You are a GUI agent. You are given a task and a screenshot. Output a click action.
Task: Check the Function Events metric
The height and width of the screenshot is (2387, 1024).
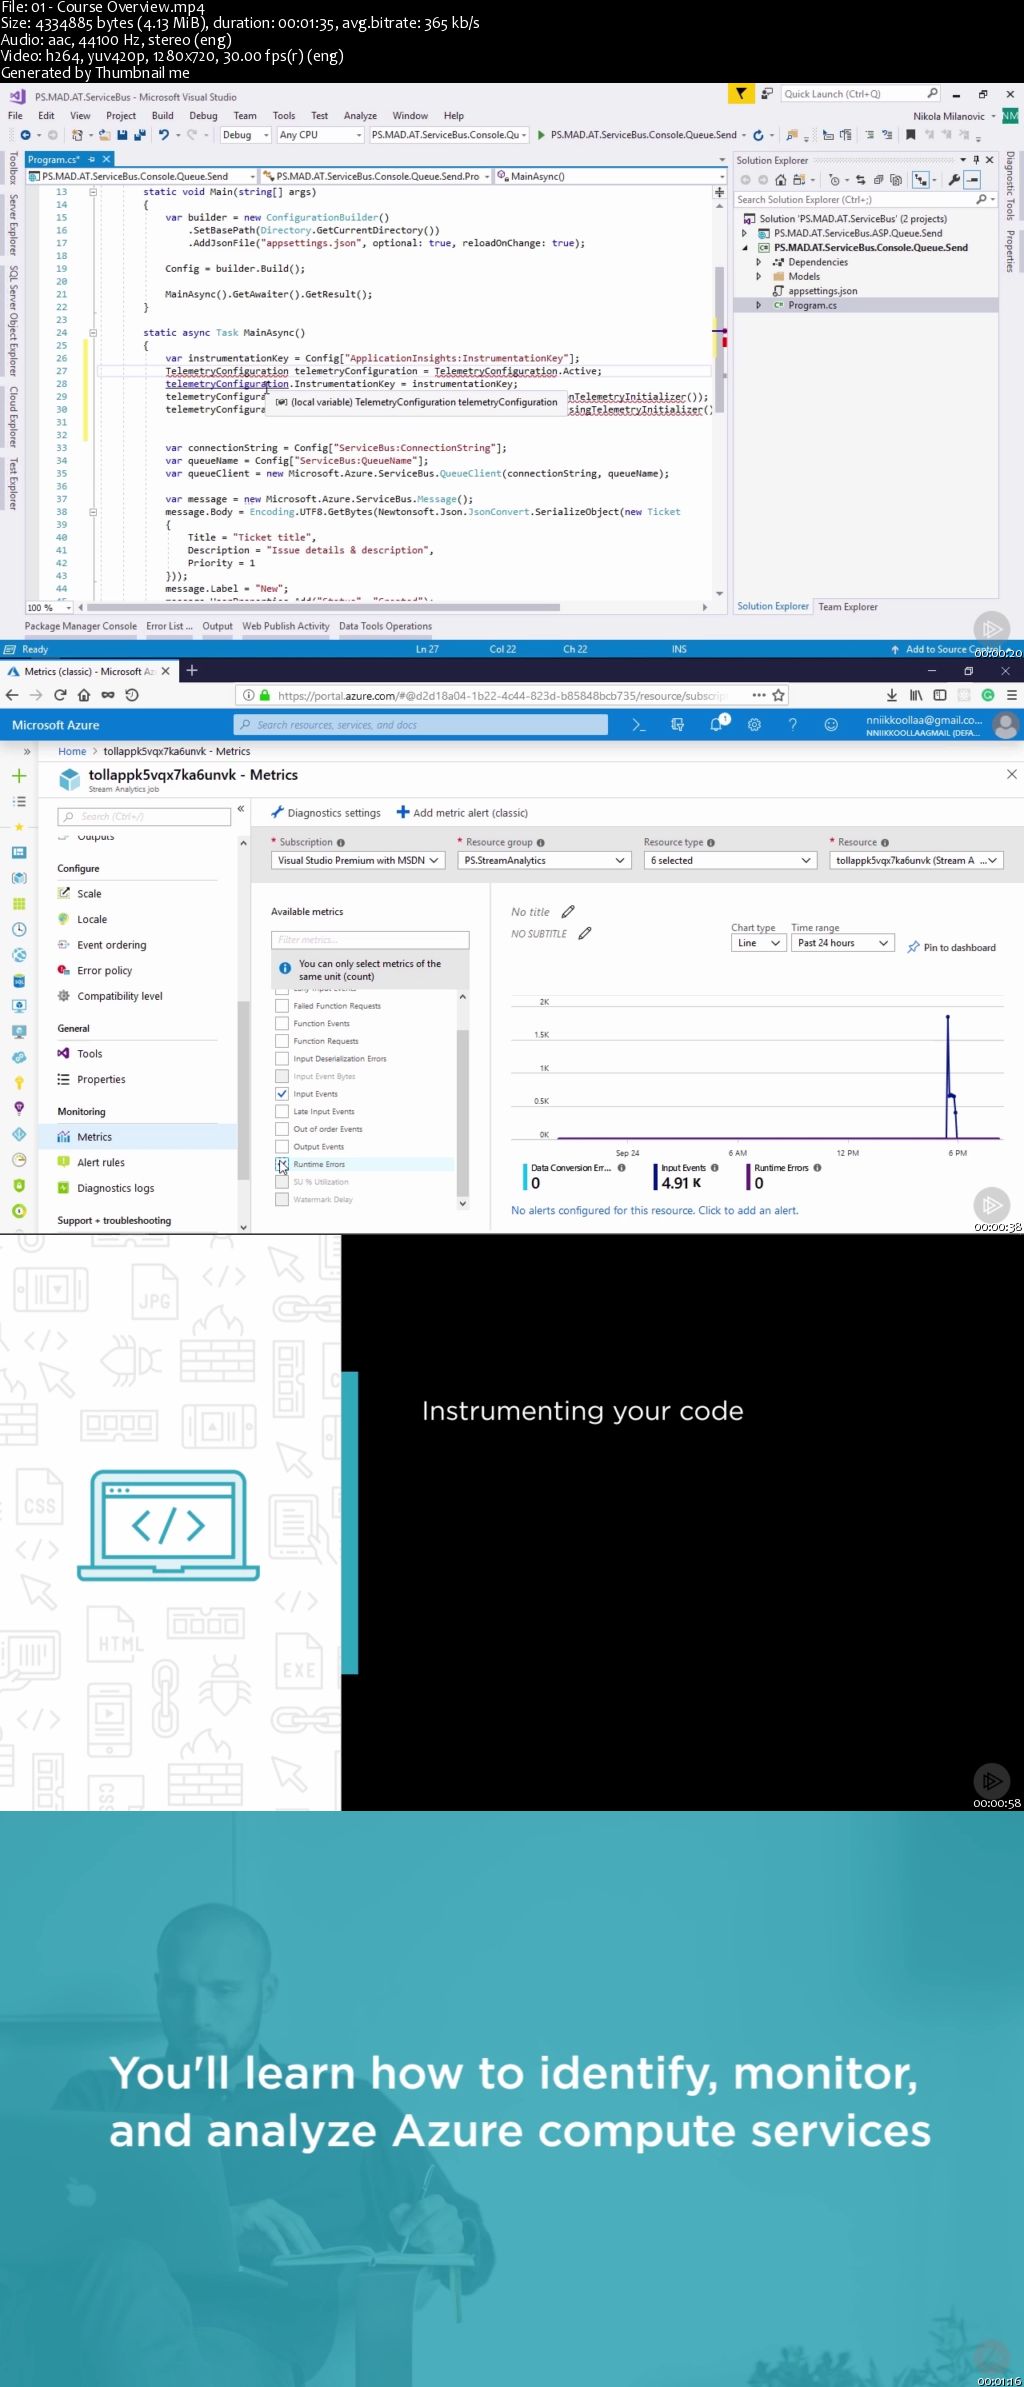(x=282, y=1023)
